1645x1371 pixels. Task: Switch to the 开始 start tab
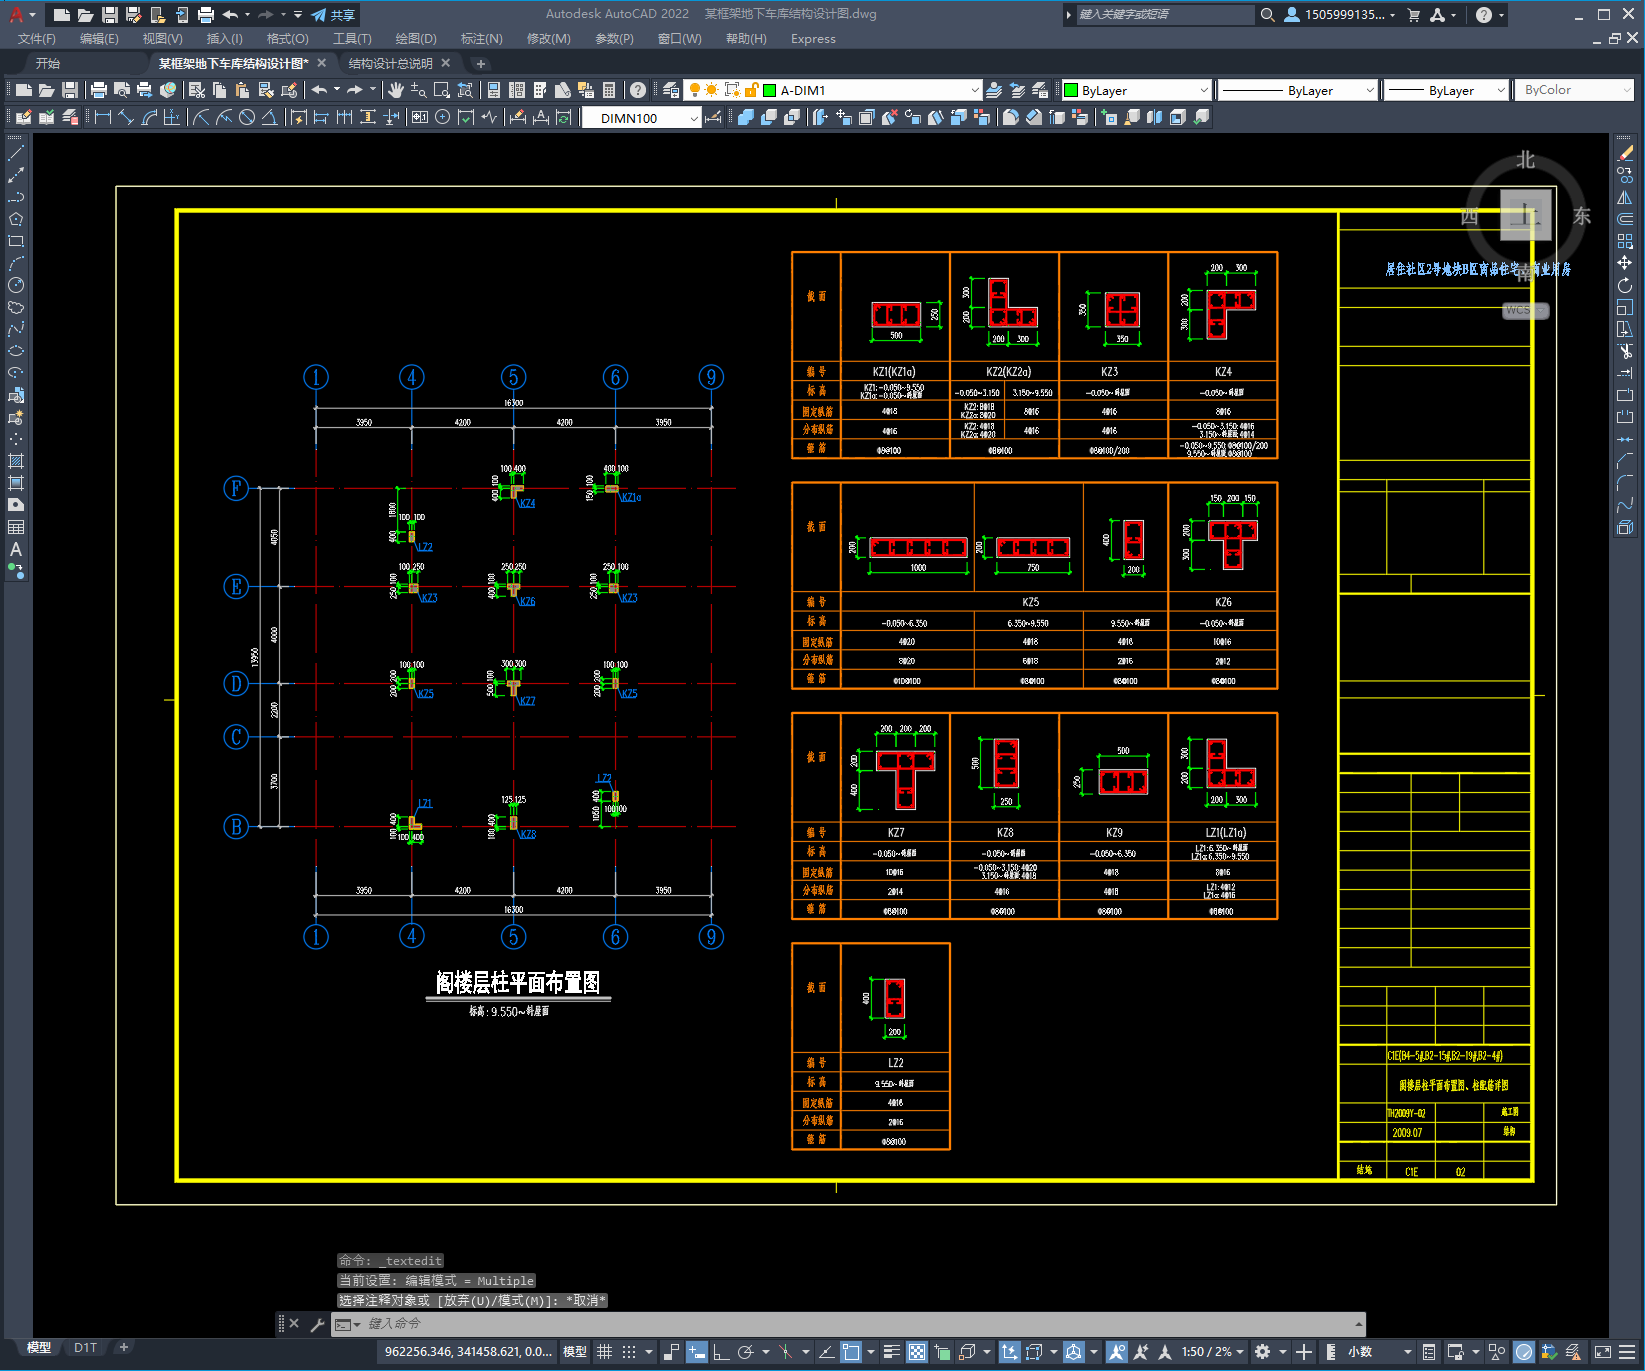click(x=48, y=63)
